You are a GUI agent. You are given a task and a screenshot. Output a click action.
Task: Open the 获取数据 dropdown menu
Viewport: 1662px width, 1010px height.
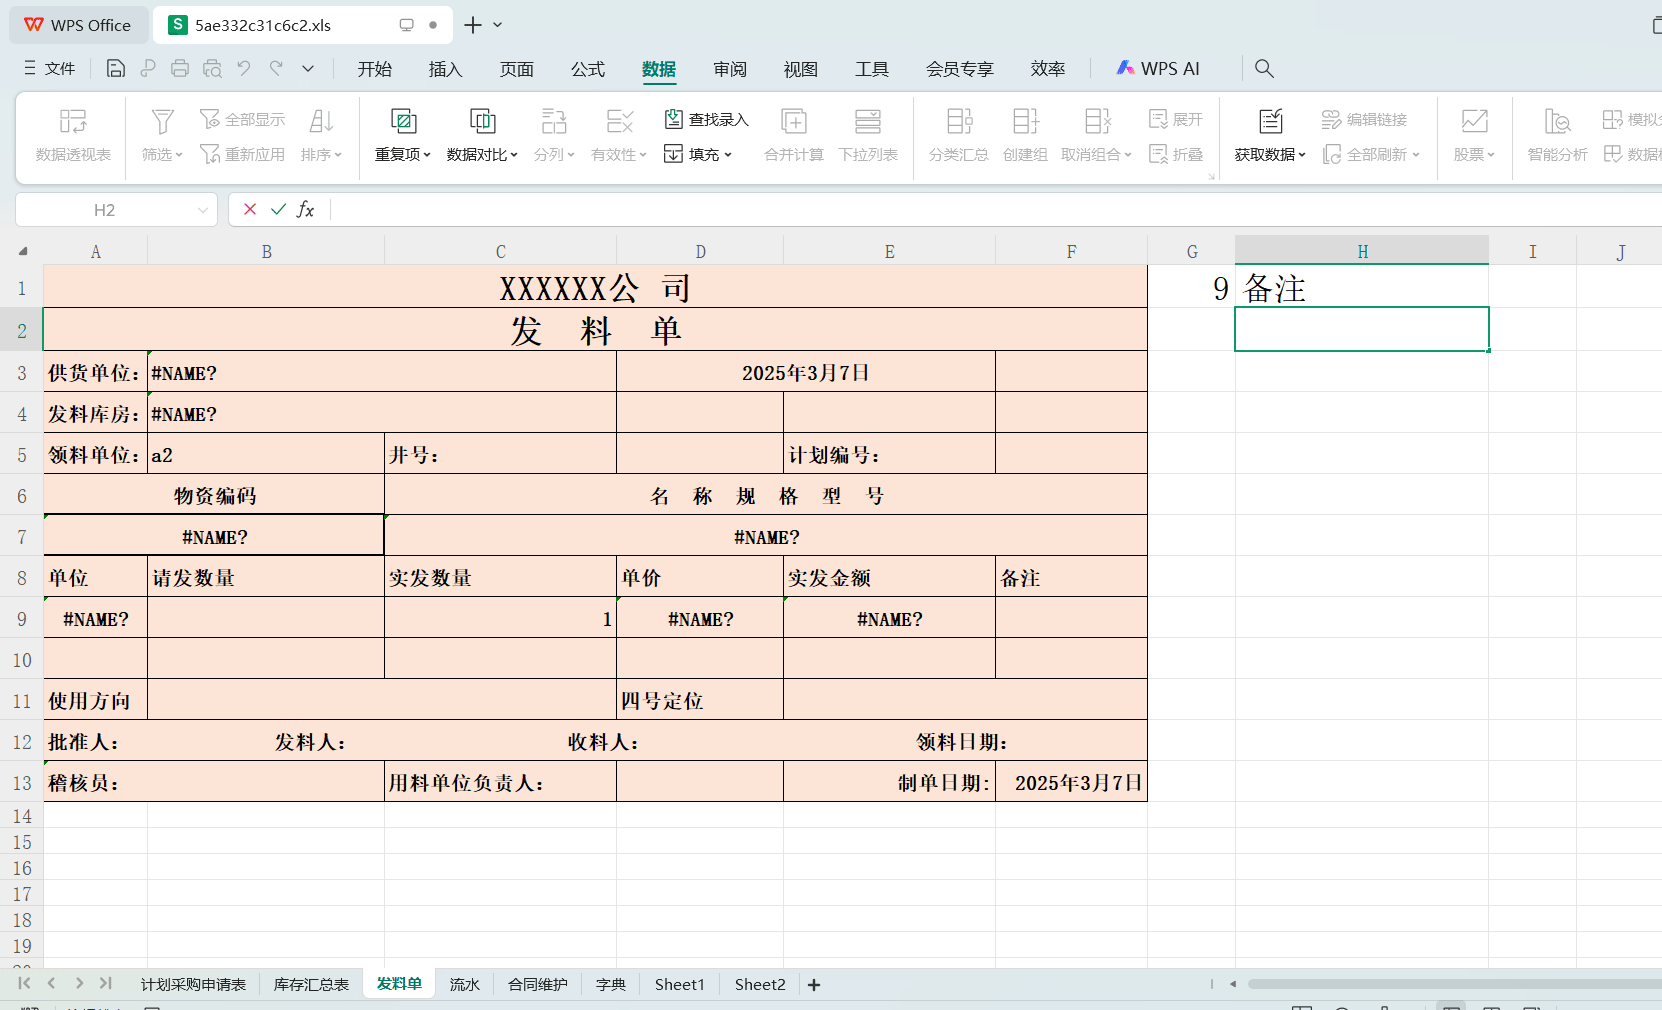(1269, 135)
